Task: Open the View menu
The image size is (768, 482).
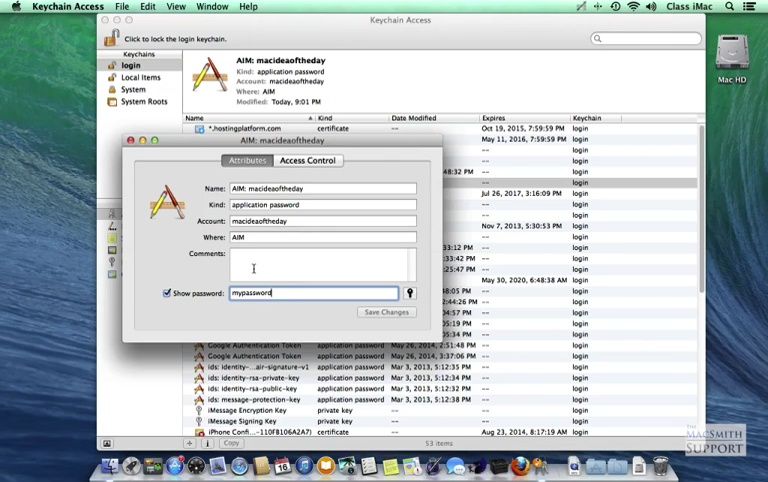Action: pyautogui.click(x=176, y=6)
